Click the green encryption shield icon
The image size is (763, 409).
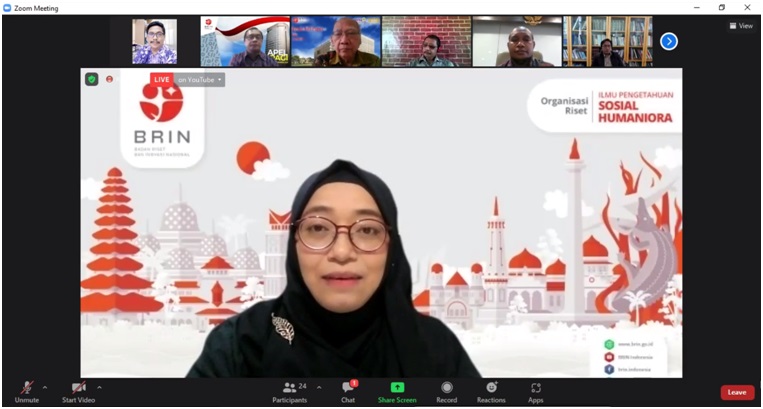(x=92, y=79)
